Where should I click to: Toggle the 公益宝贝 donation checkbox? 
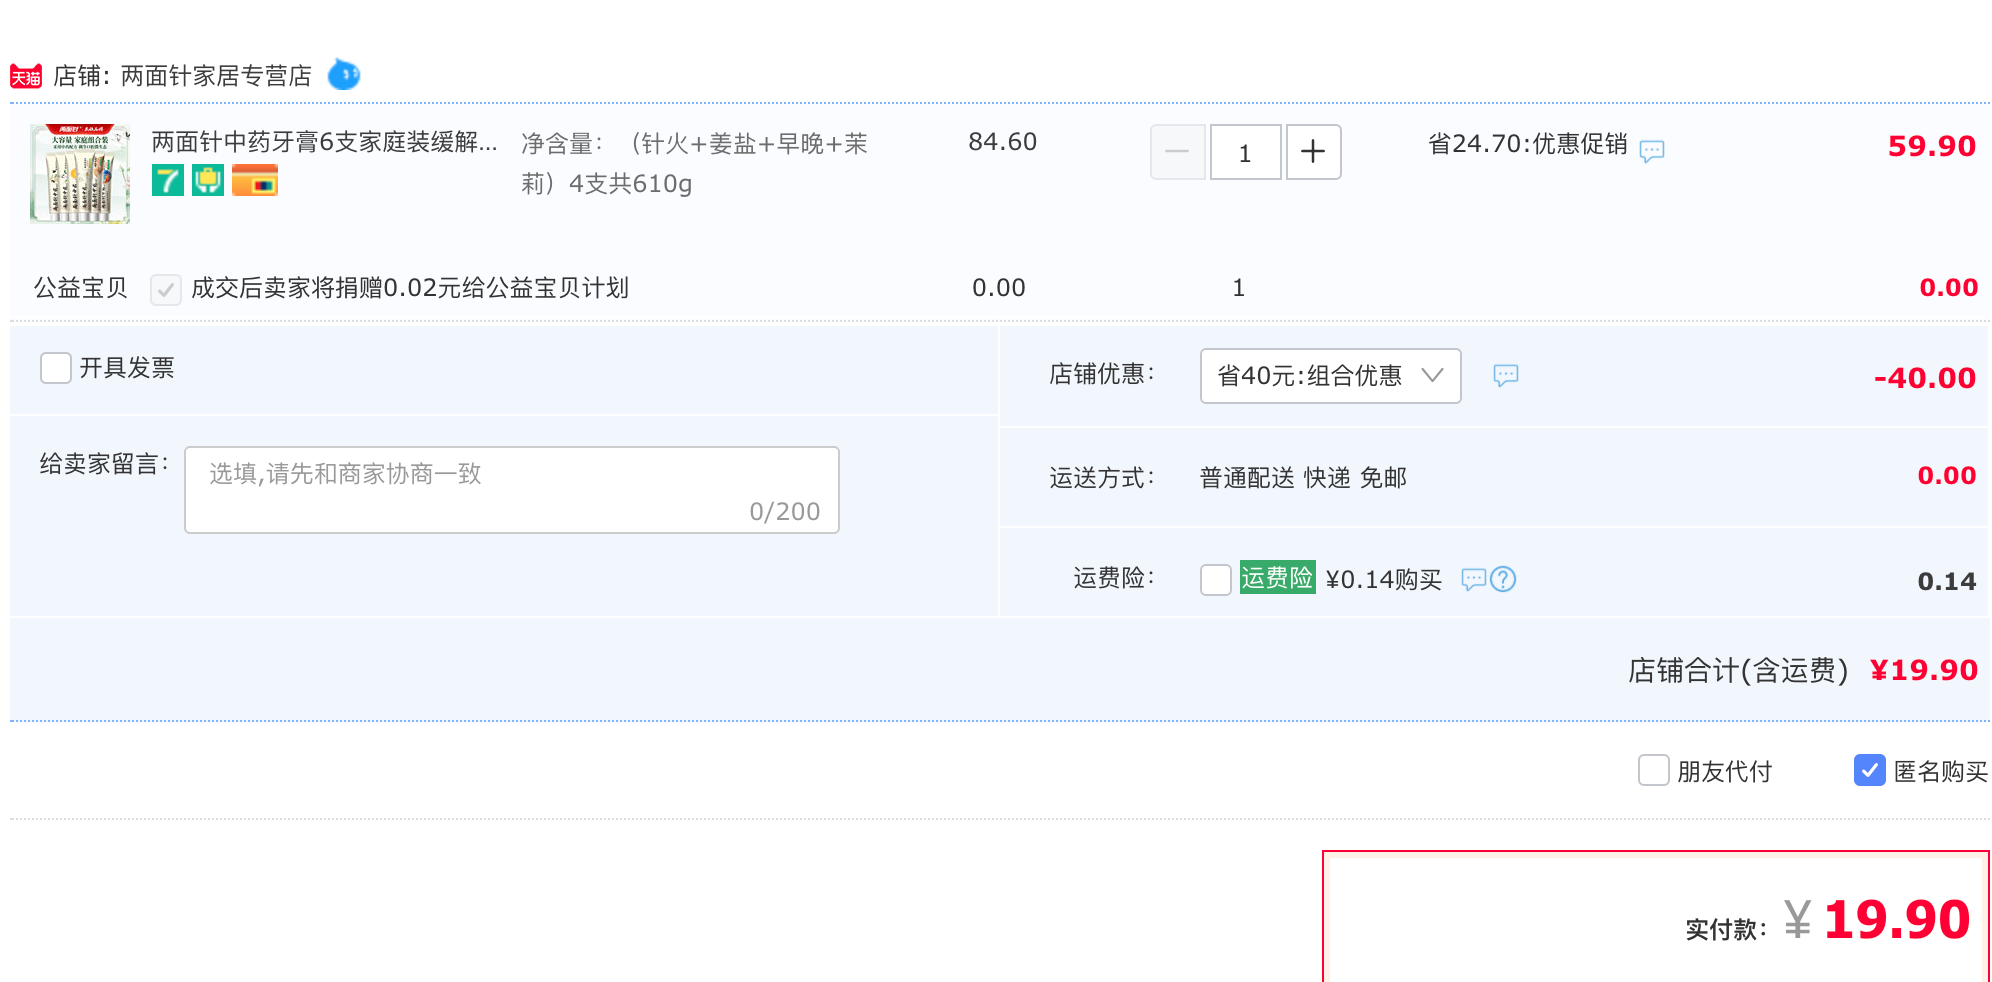tap(166, 289)
